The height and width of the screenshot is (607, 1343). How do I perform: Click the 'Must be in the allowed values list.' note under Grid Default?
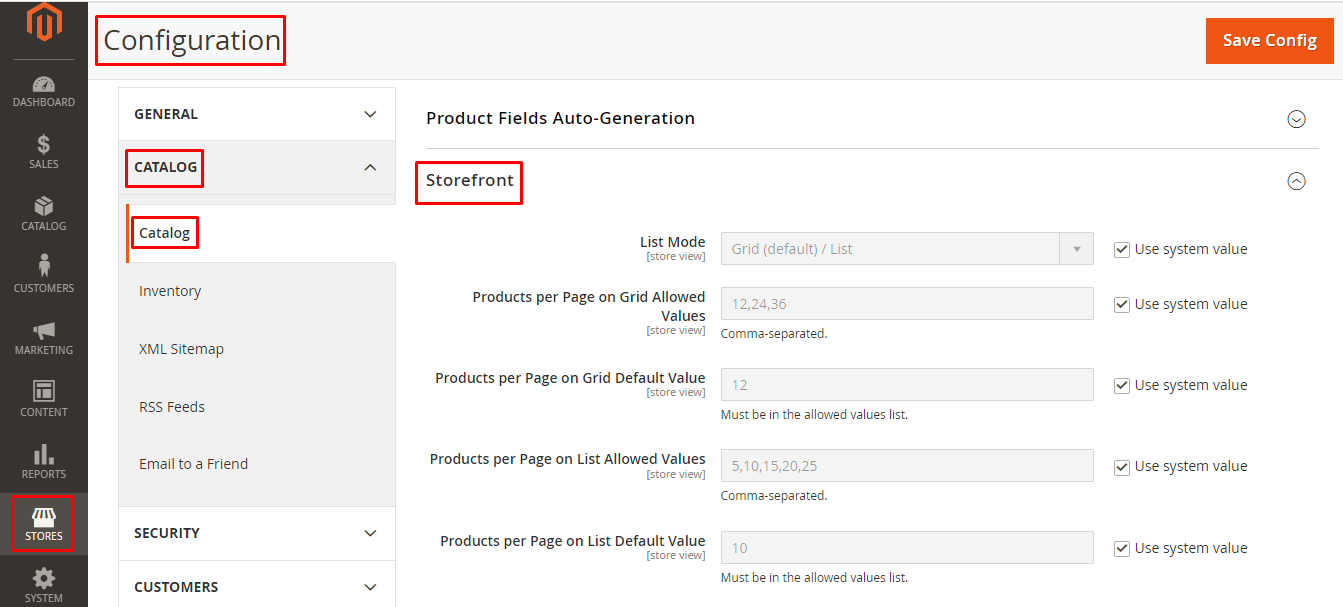pos(814,414)
